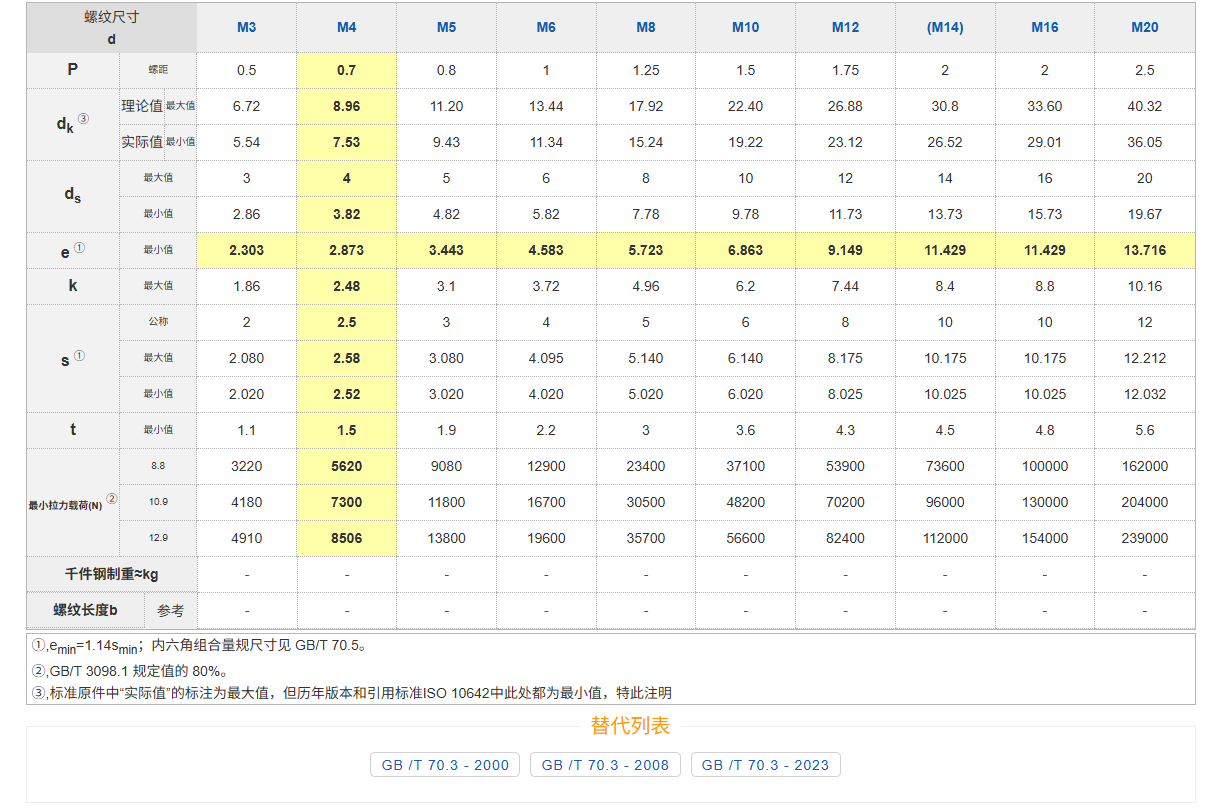Click the footnote ① marker beside s

click(x=80, y=355)
